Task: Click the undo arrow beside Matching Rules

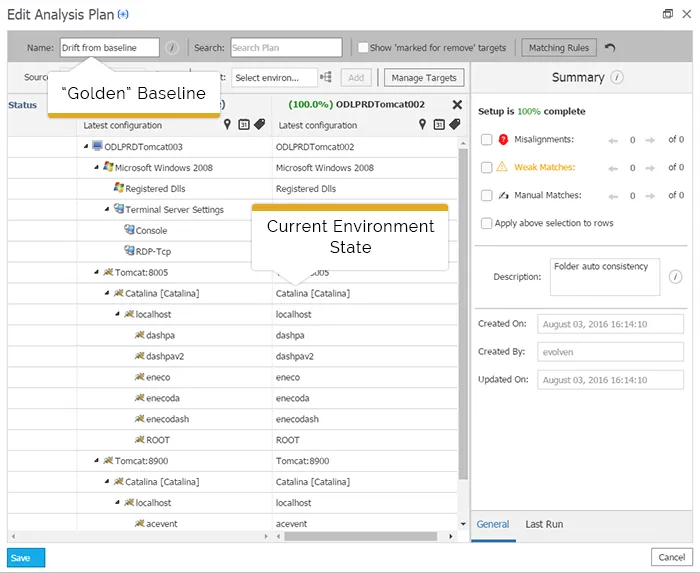Action: tap(611, 48)
